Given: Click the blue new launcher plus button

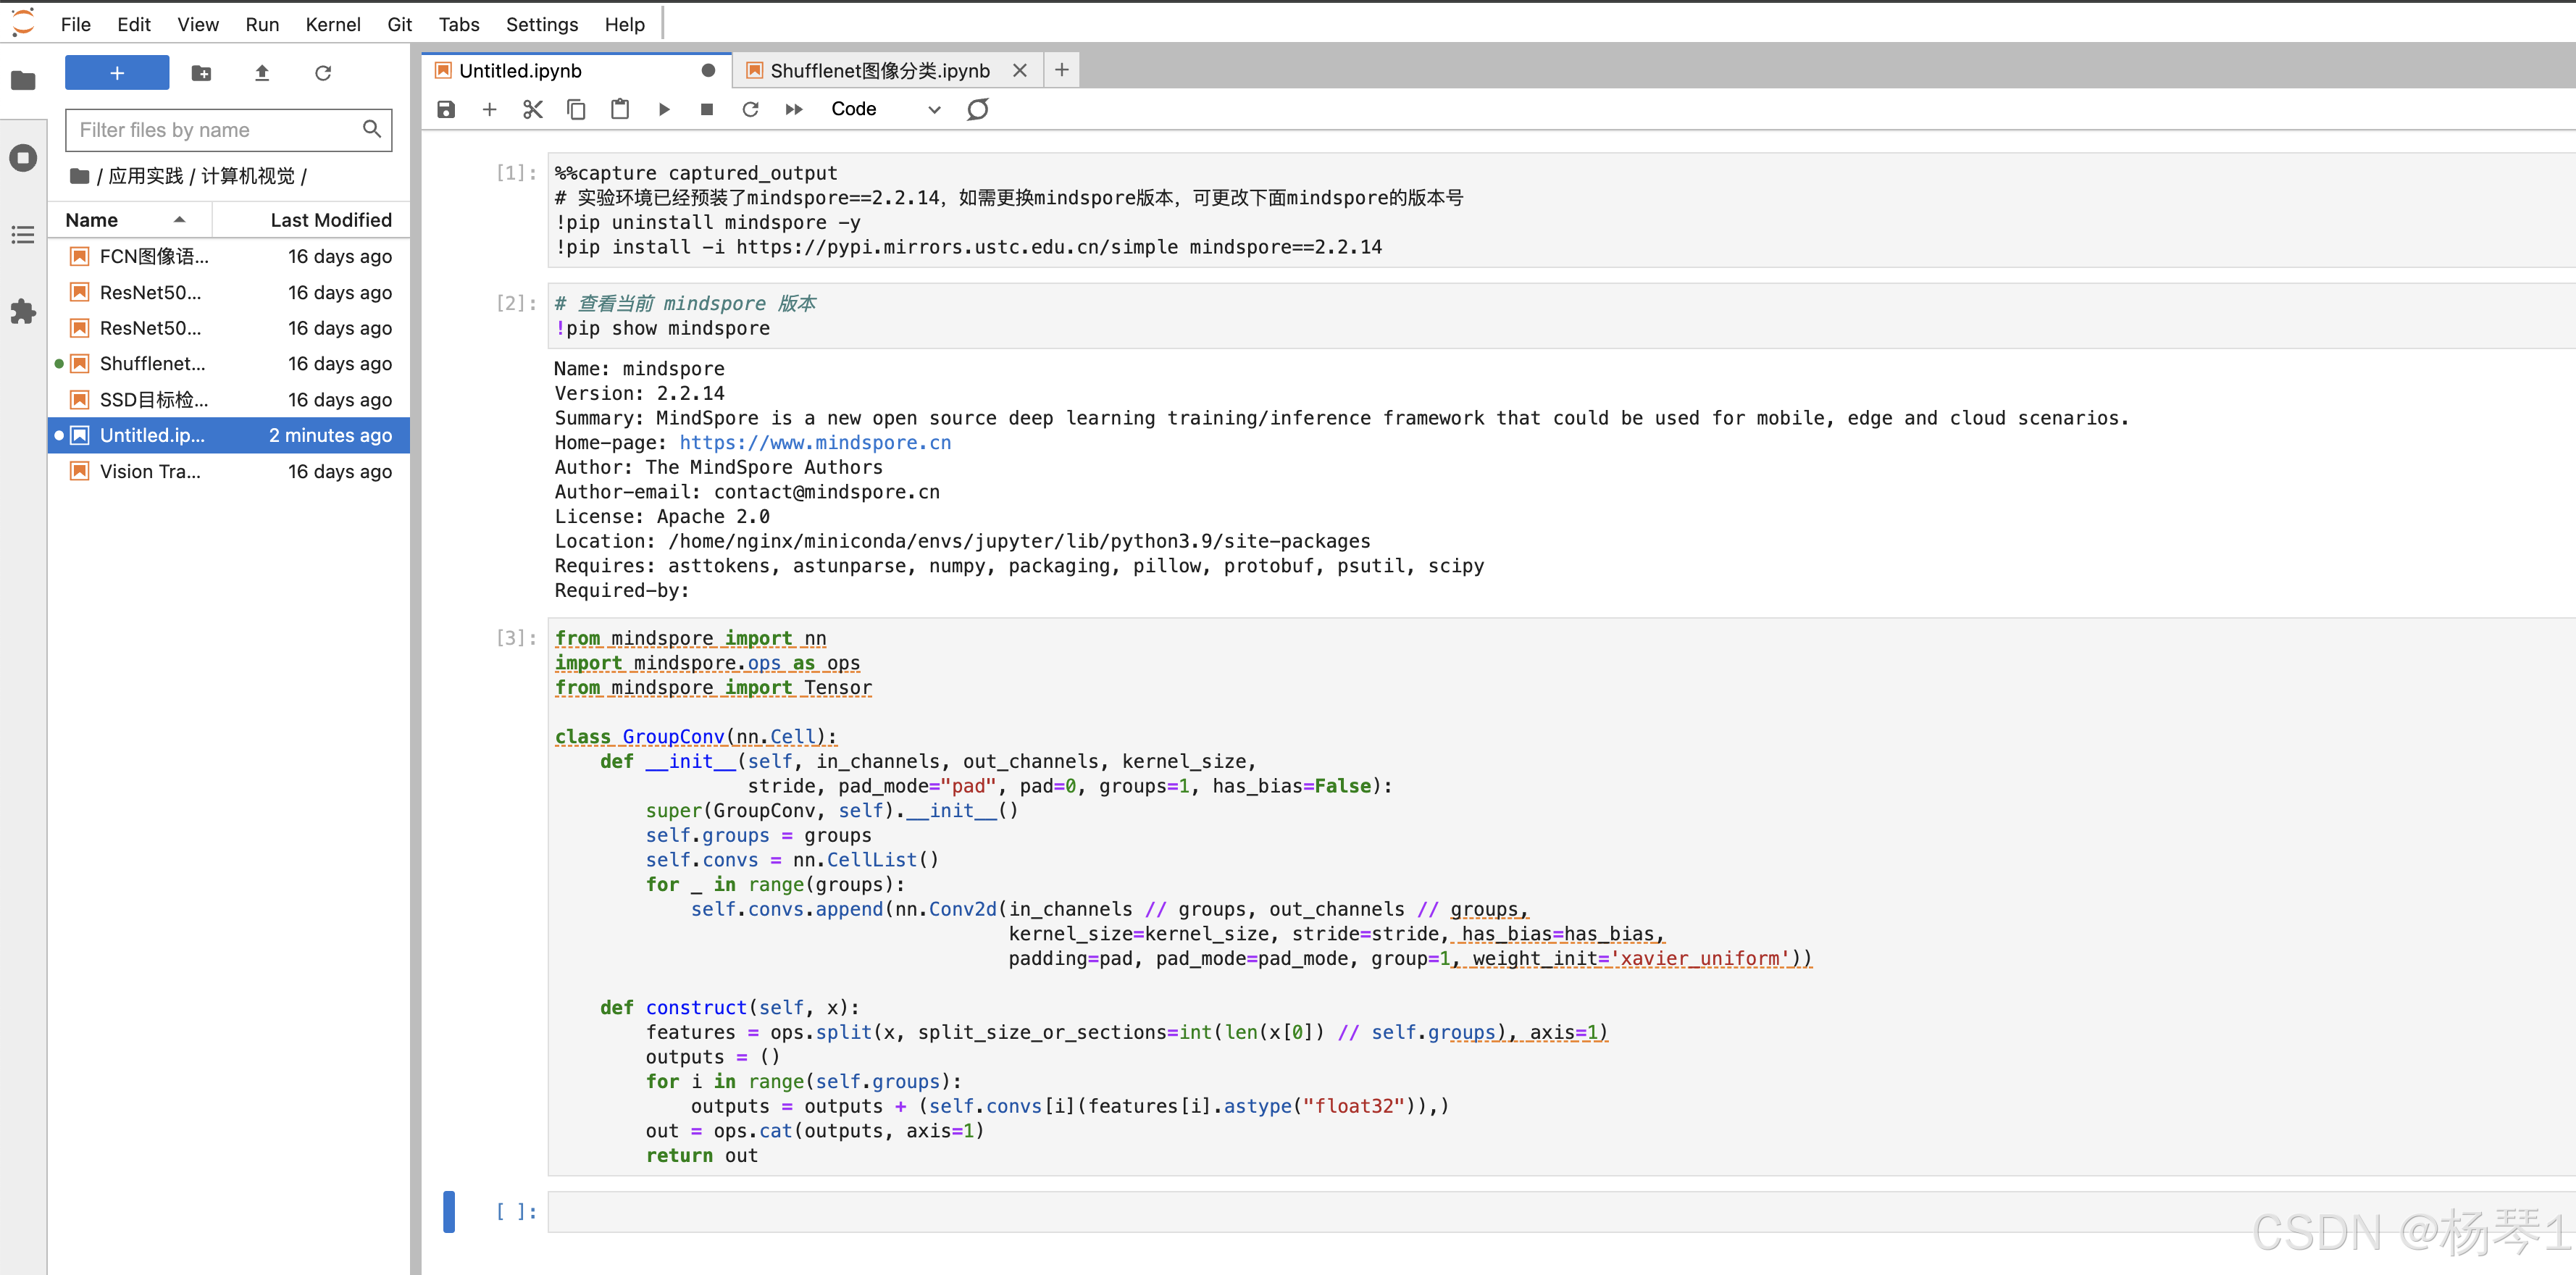Looking at the screenshot, I should point(117,73).
